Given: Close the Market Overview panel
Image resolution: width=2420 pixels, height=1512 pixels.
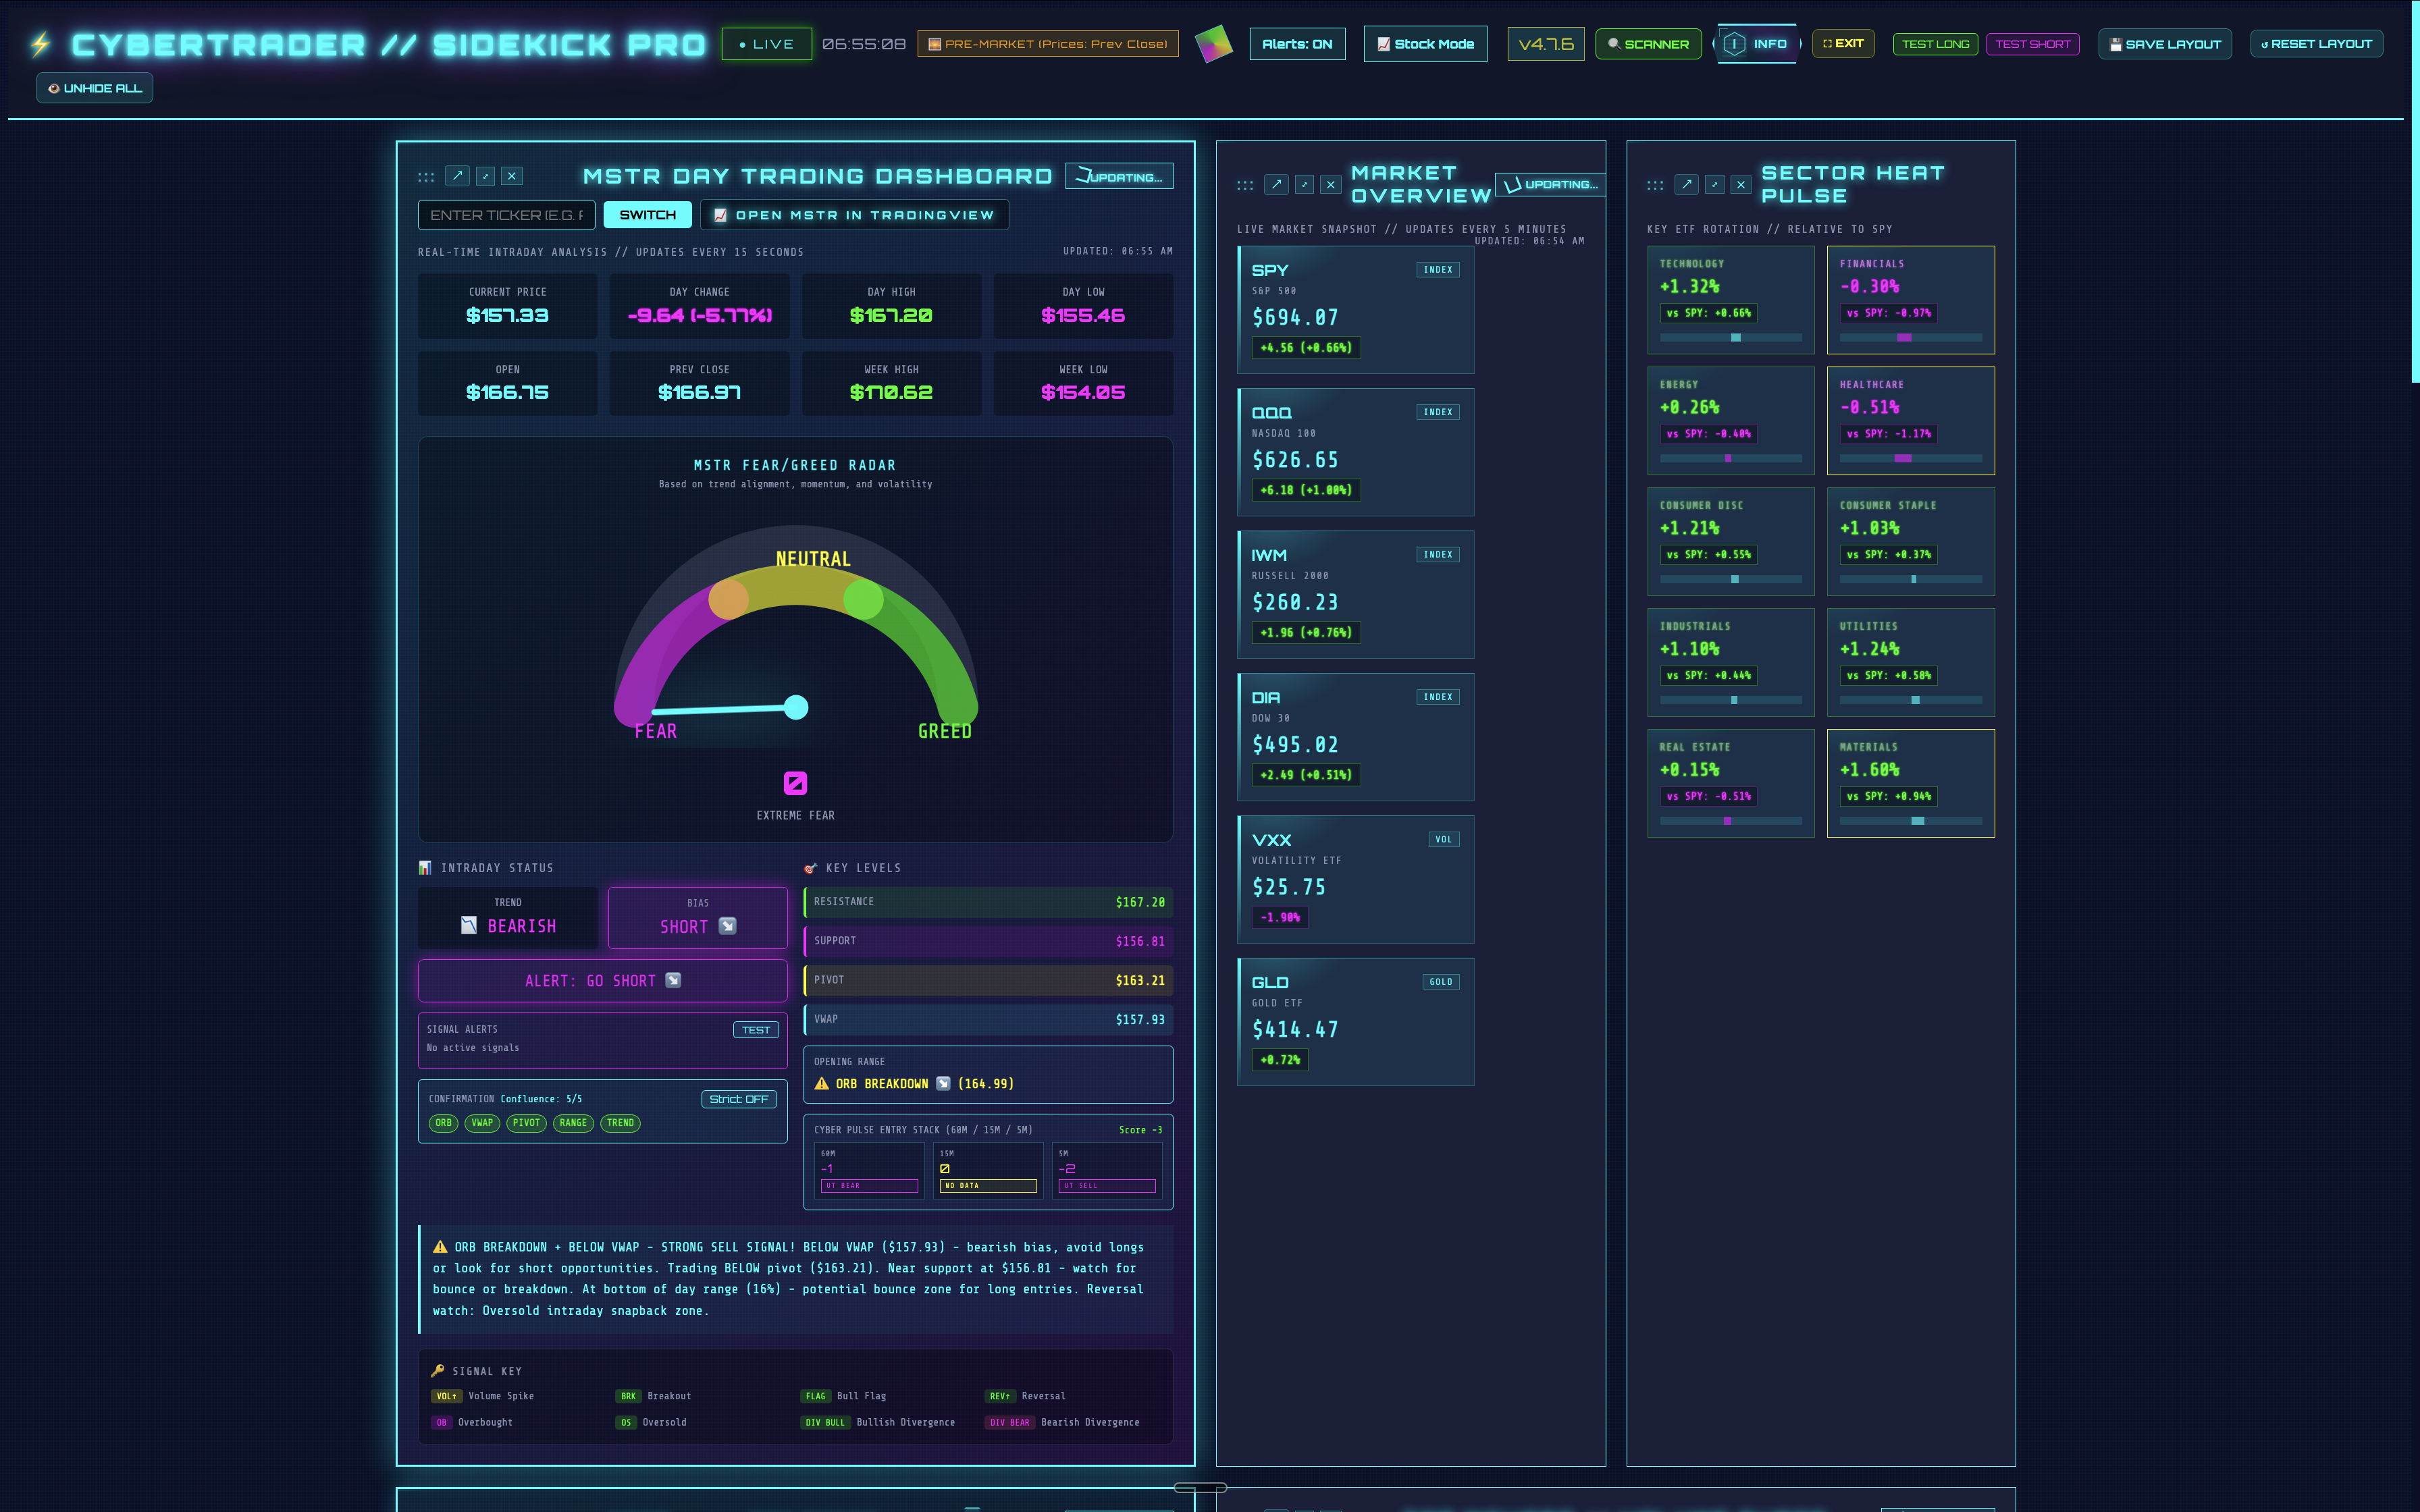Looking at the screenshot, I should (x=1331, y=185).
